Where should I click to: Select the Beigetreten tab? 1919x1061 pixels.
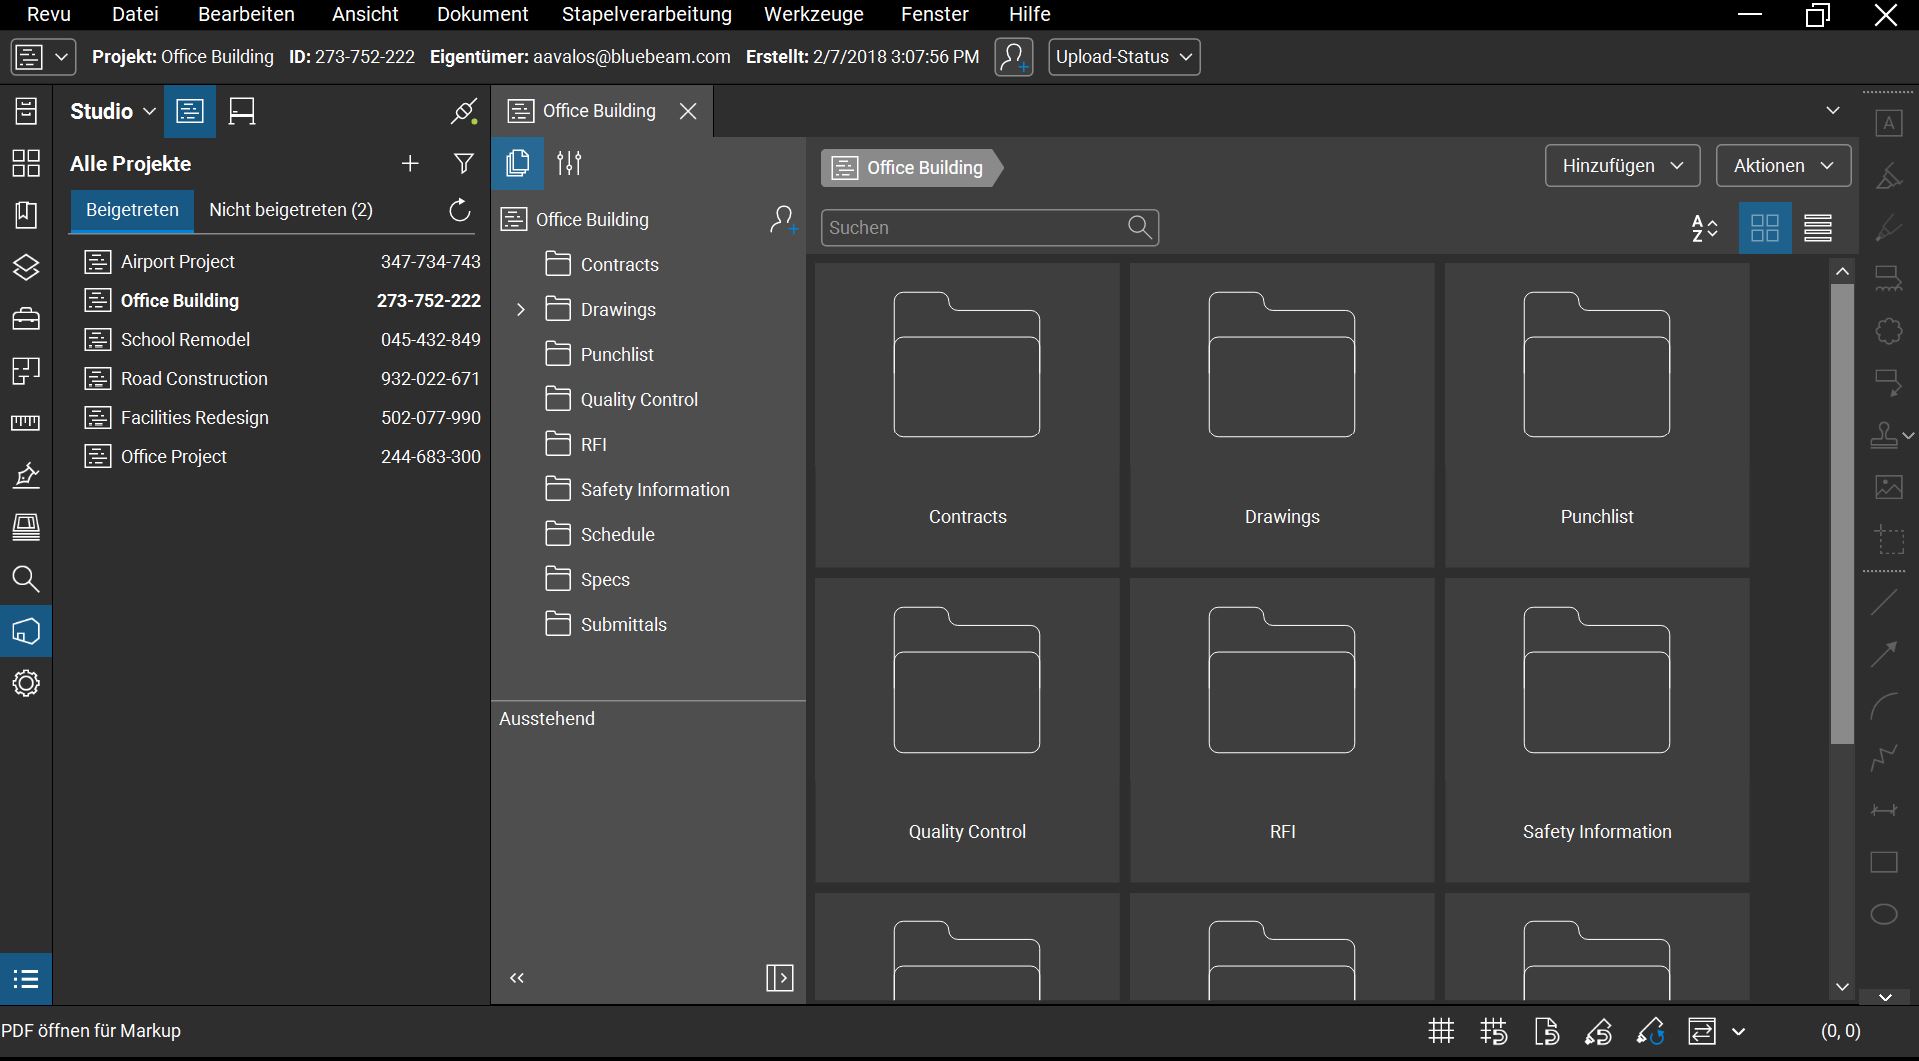point(132,210)
